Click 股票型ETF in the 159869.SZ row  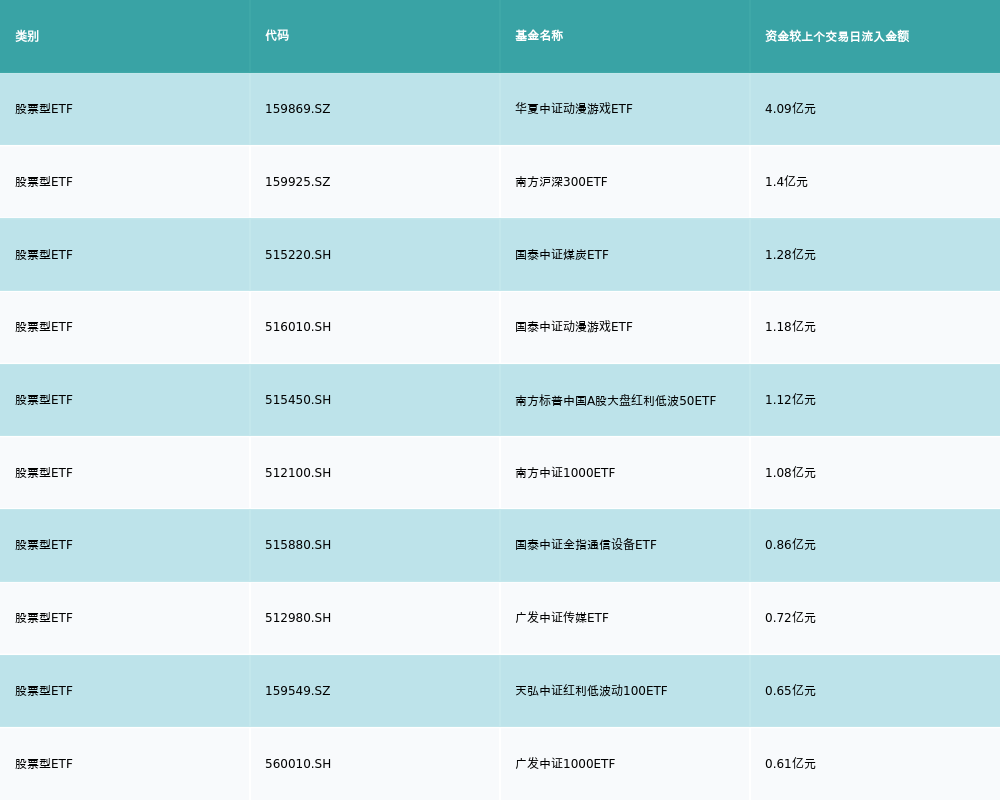coord(44,109)
